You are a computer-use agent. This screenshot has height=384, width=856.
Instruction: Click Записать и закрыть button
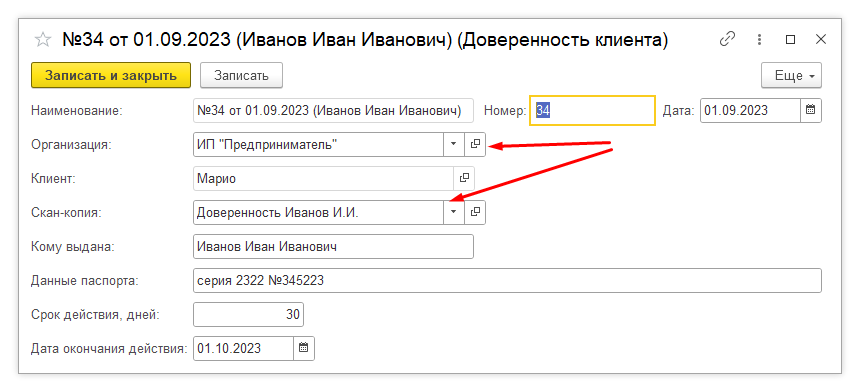[111, 75]
